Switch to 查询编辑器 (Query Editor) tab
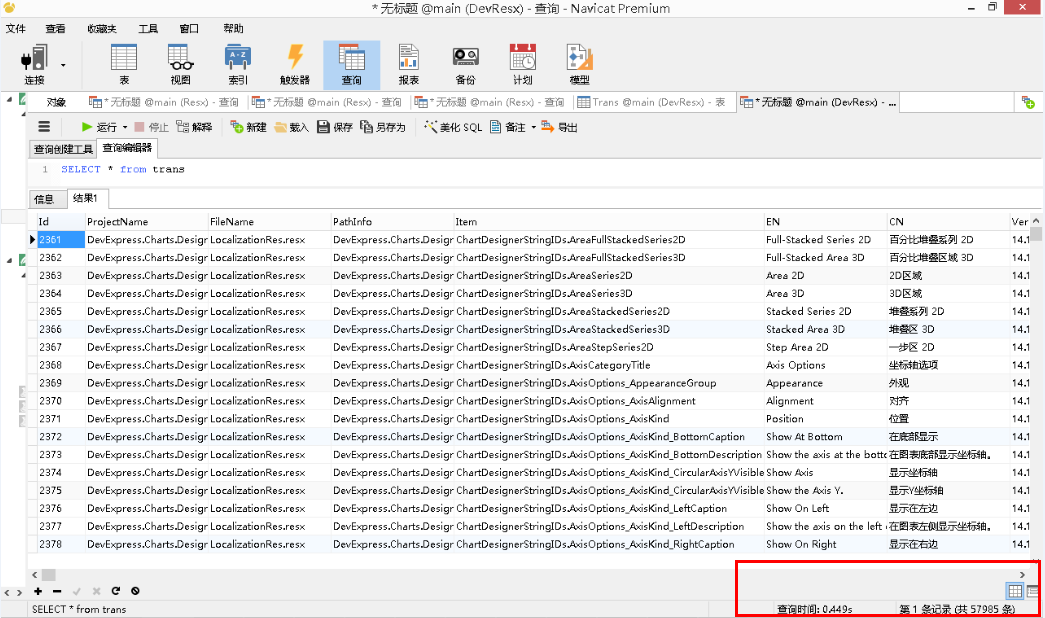Viewport: 1045px width, 618px height. click(127, 148)
